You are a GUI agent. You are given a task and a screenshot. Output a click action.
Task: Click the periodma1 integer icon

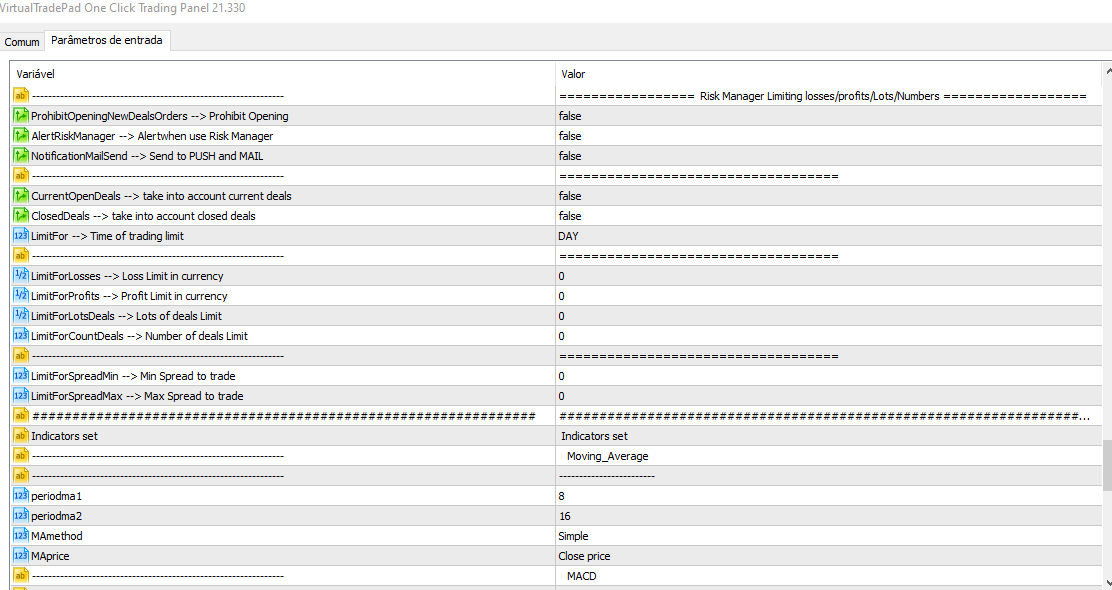point(21,496)
